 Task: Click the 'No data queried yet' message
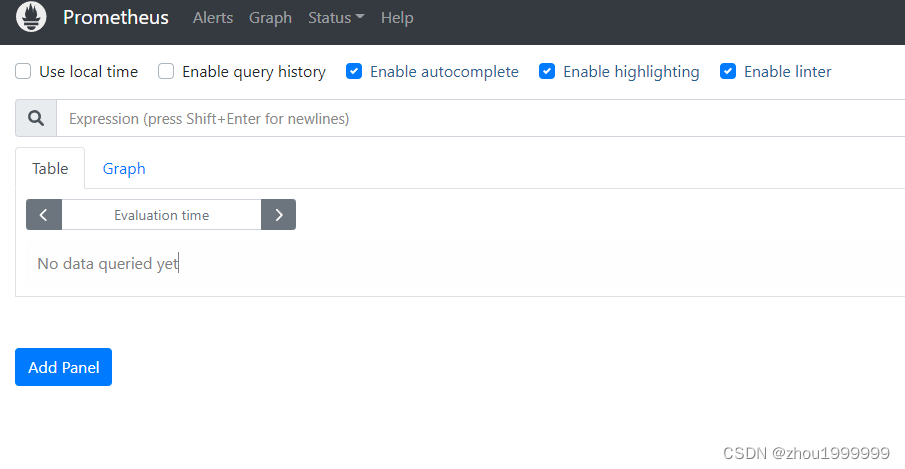coord(108,264)
